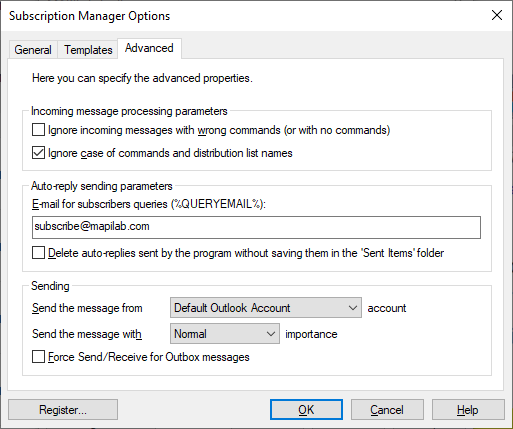Viewport: 513px width, 429px height.
Task: Enable ignoring messages with wrong commands
Action: pos(38,130)
